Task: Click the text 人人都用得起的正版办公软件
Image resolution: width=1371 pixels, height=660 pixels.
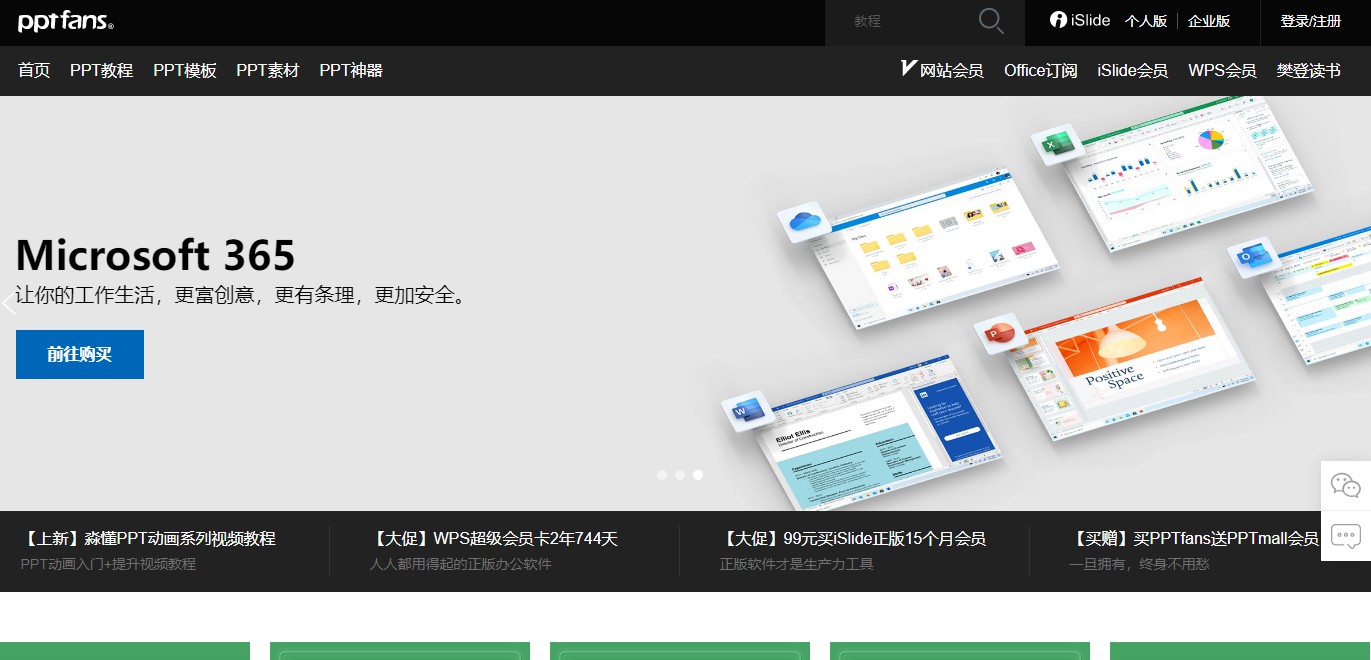Action: pyautogui.click(x=460, y=564)
